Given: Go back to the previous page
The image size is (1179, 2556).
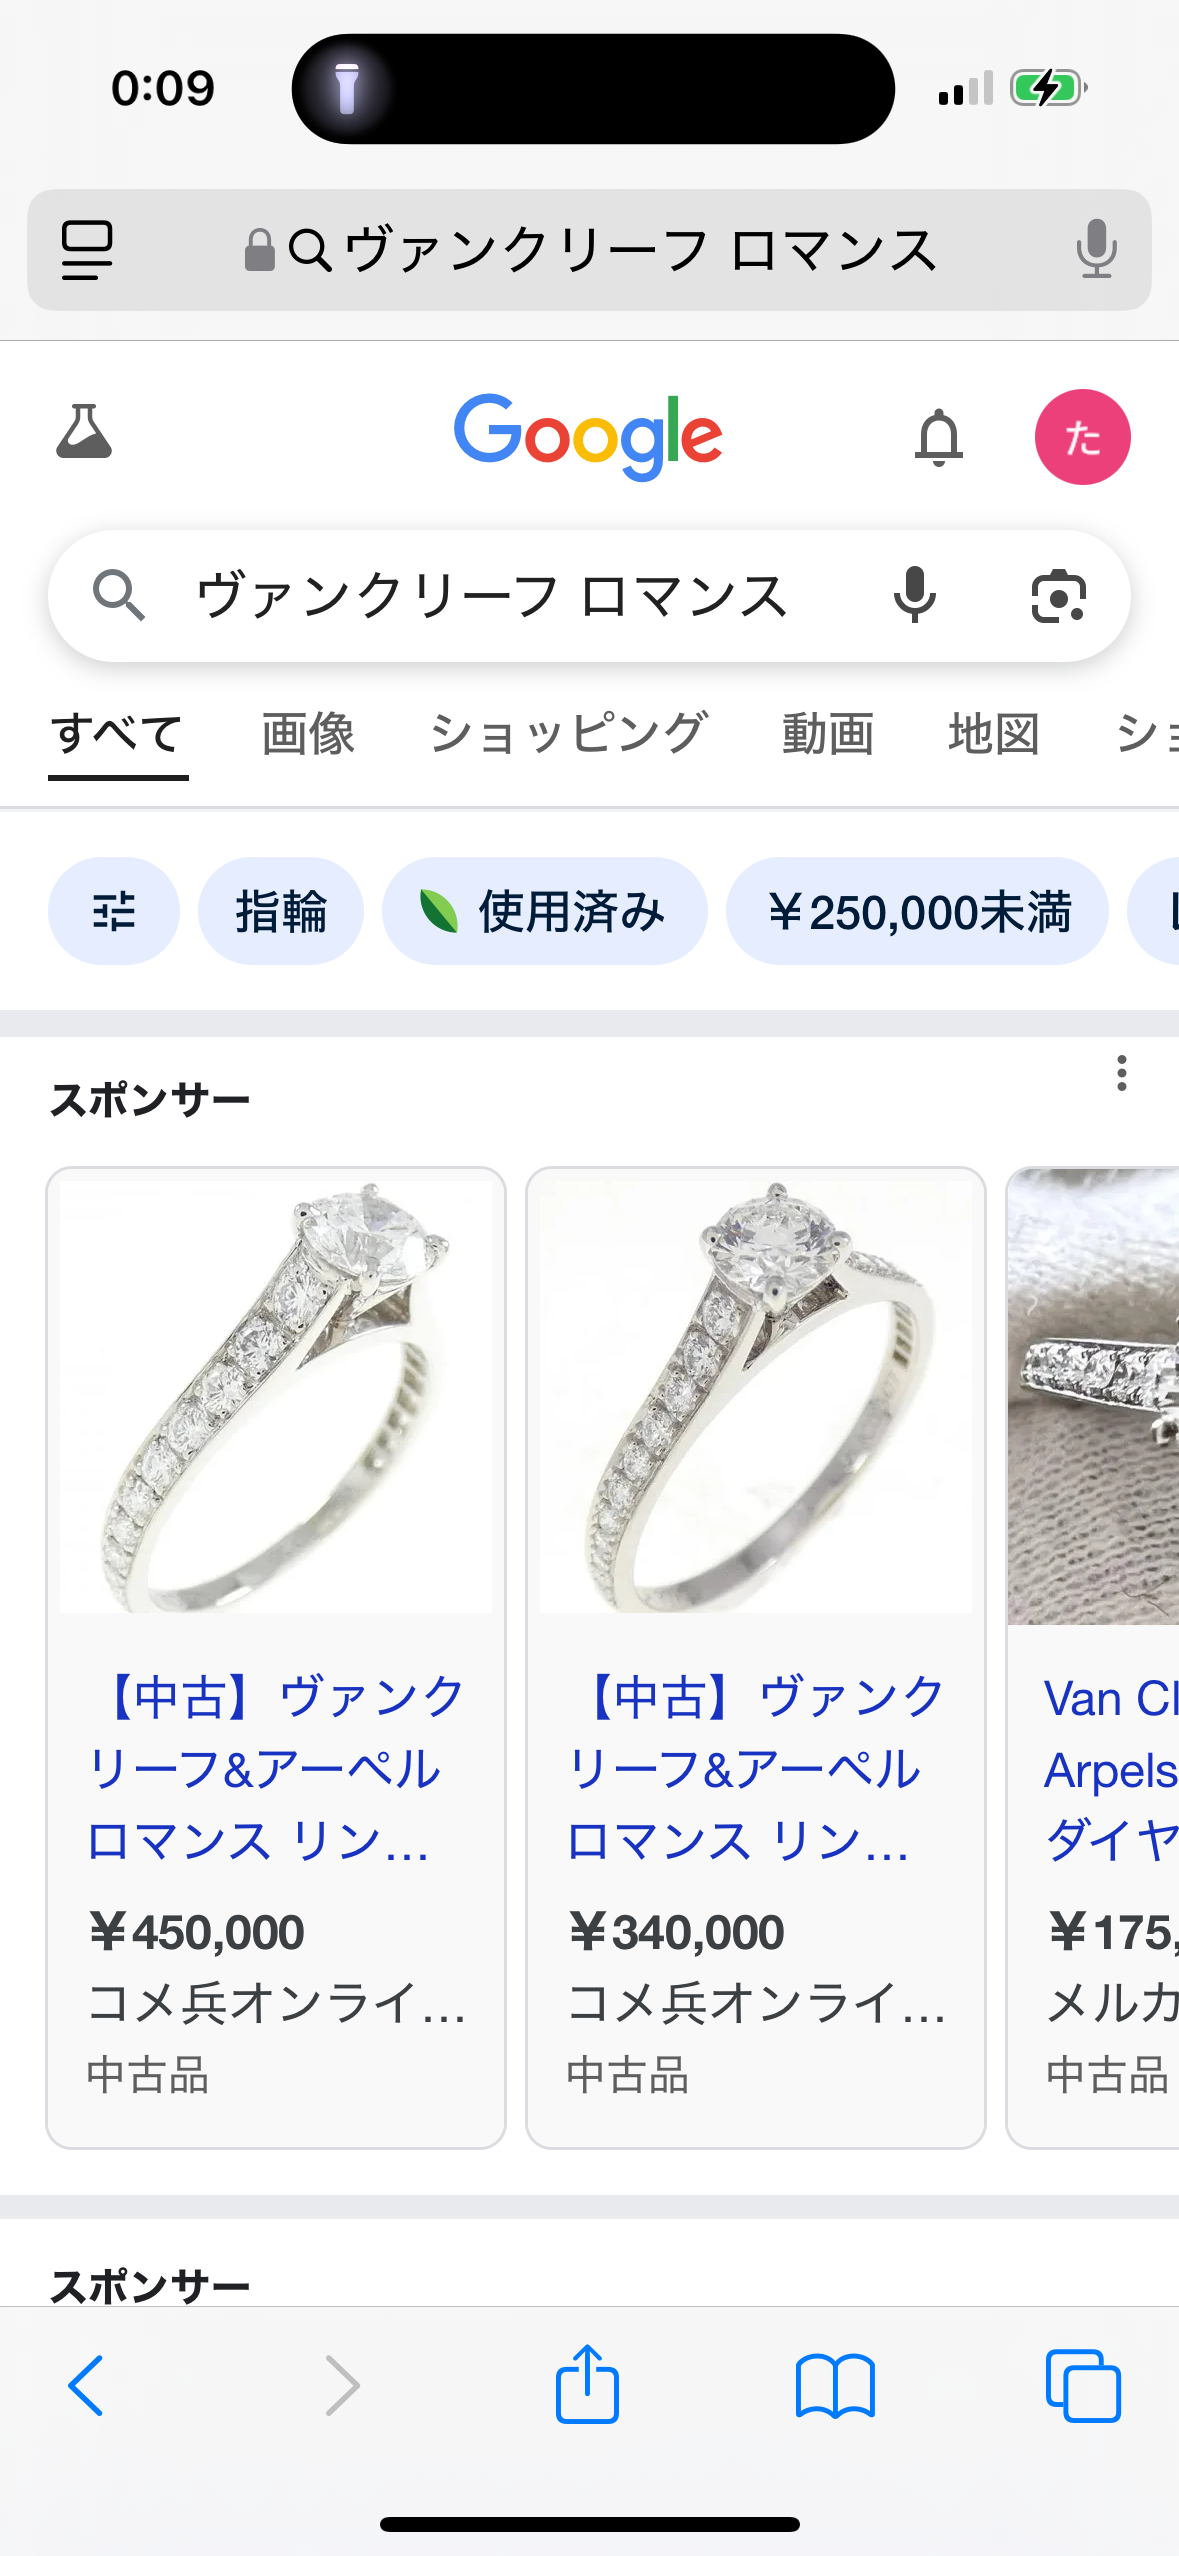Looking at the screenshot, I should pyautogui.click(x=86, y=2386).
